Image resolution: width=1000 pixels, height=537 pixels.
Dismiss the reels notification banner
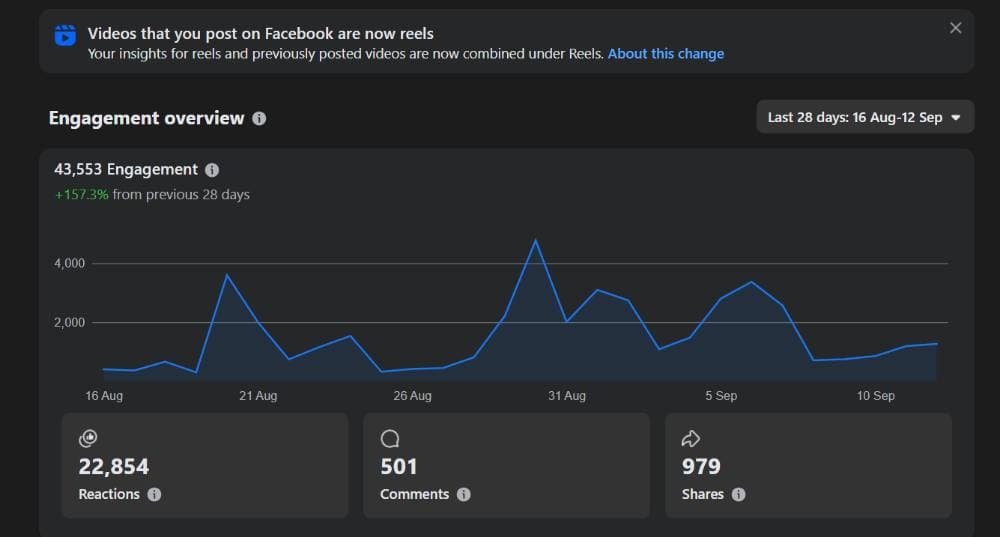(955, 28)
